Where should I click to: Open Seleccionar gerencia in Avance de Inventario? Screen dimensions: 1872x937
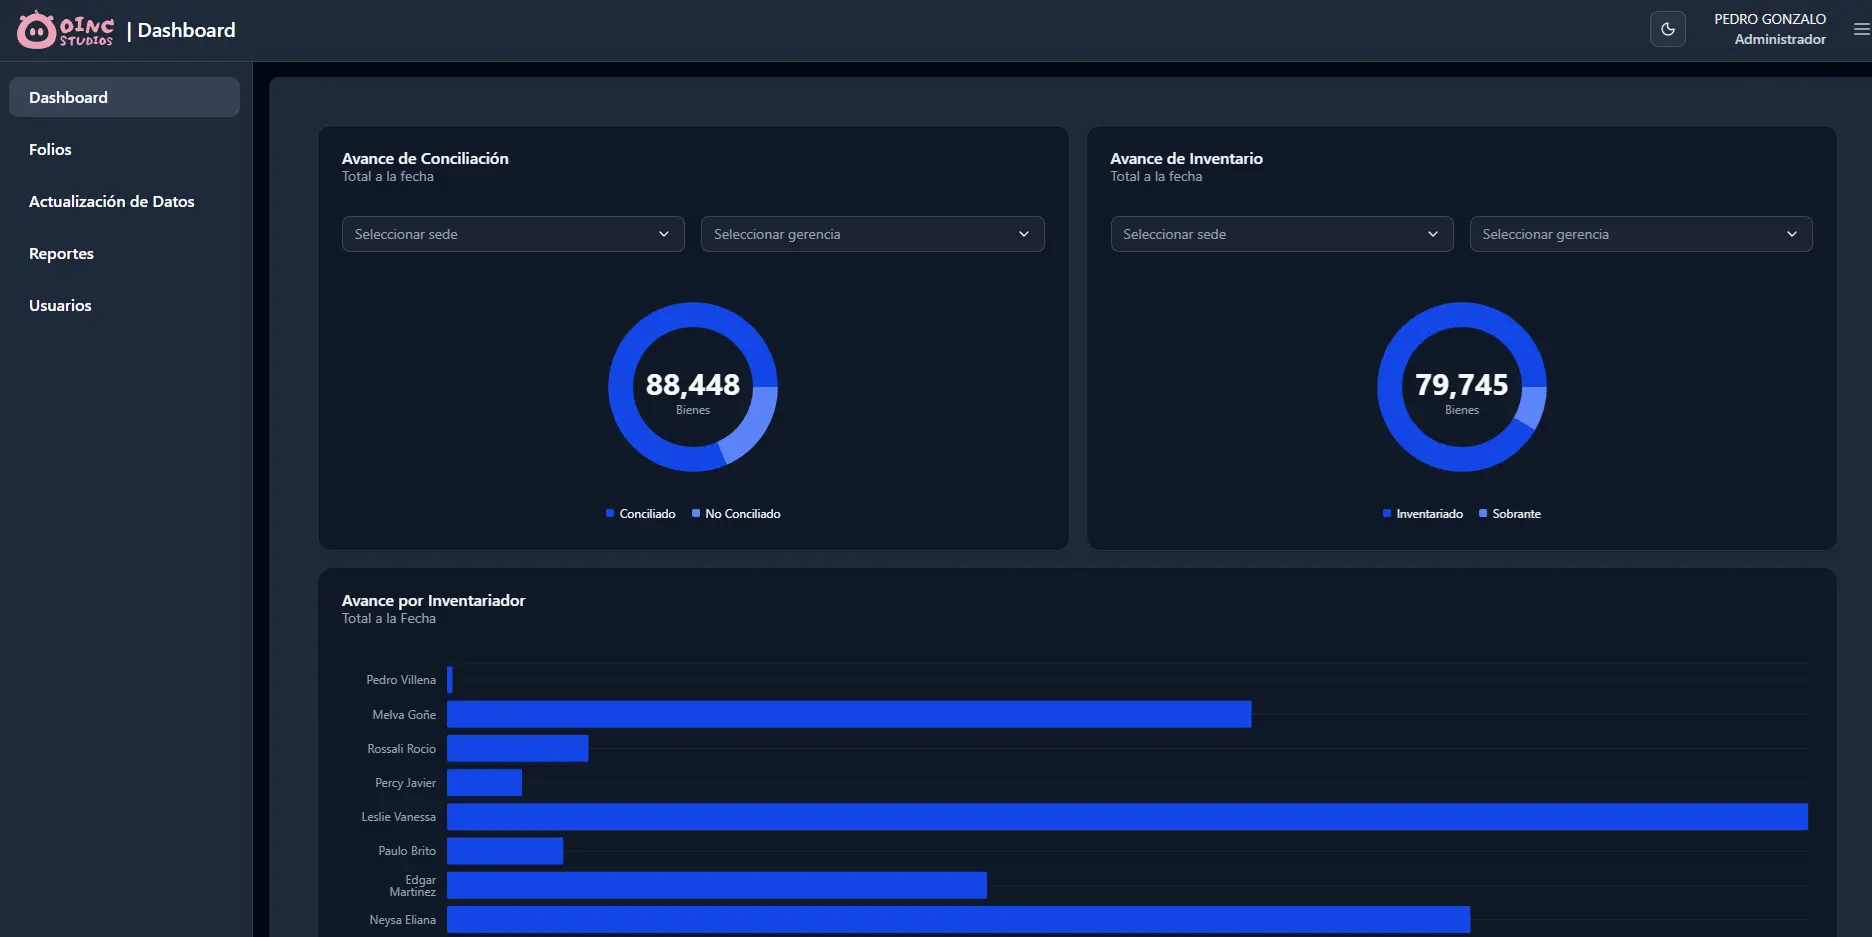(x=1640, y=234)
